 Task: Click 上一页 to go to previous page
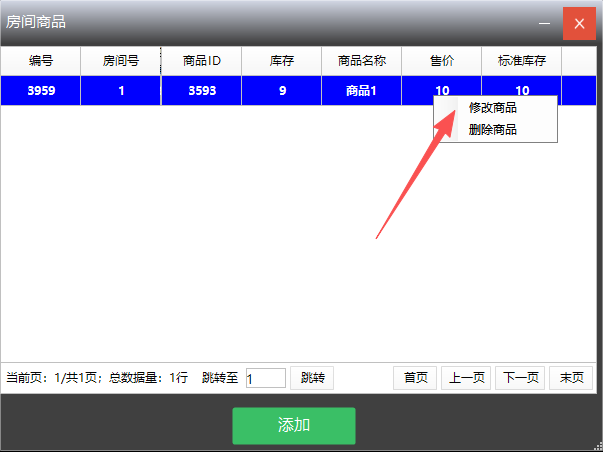pos(467,378)
